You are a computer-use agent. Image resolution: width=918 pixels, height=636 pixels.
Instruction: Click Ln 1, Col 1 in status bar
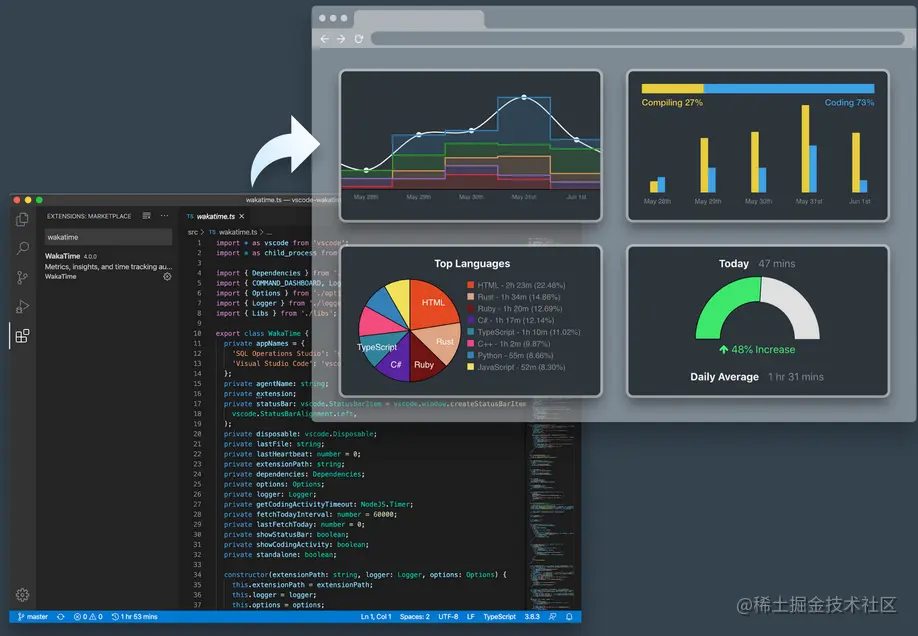pyautogui.click(x=376, y=617)
